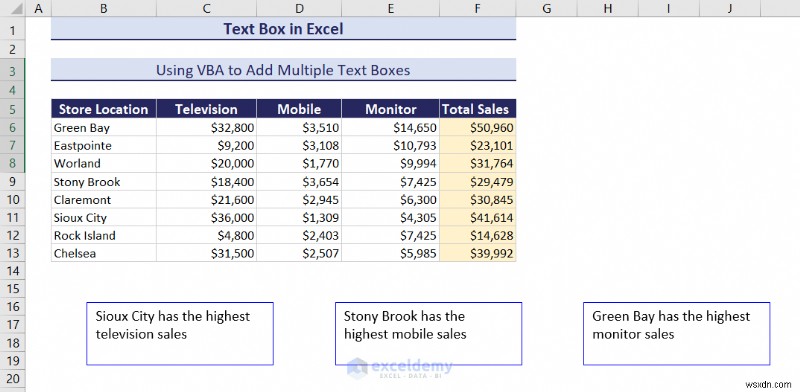Select the $30,845 total sales cell
Image resolution: width=800 pixels, height=392 pixels.
pyautogui.click(x=478, y=200)
